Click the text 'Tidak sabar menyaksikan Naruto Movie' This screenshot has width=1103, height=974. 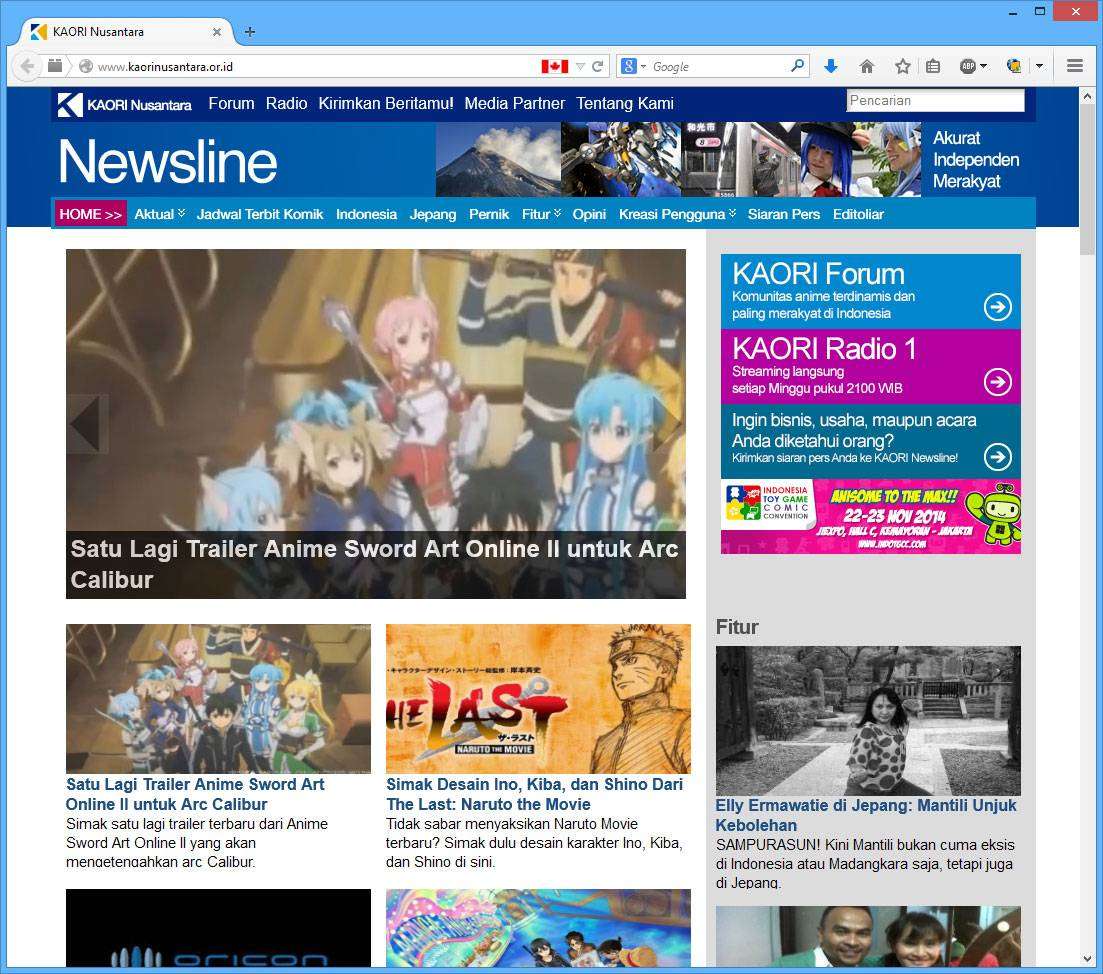tap(512, 824)
